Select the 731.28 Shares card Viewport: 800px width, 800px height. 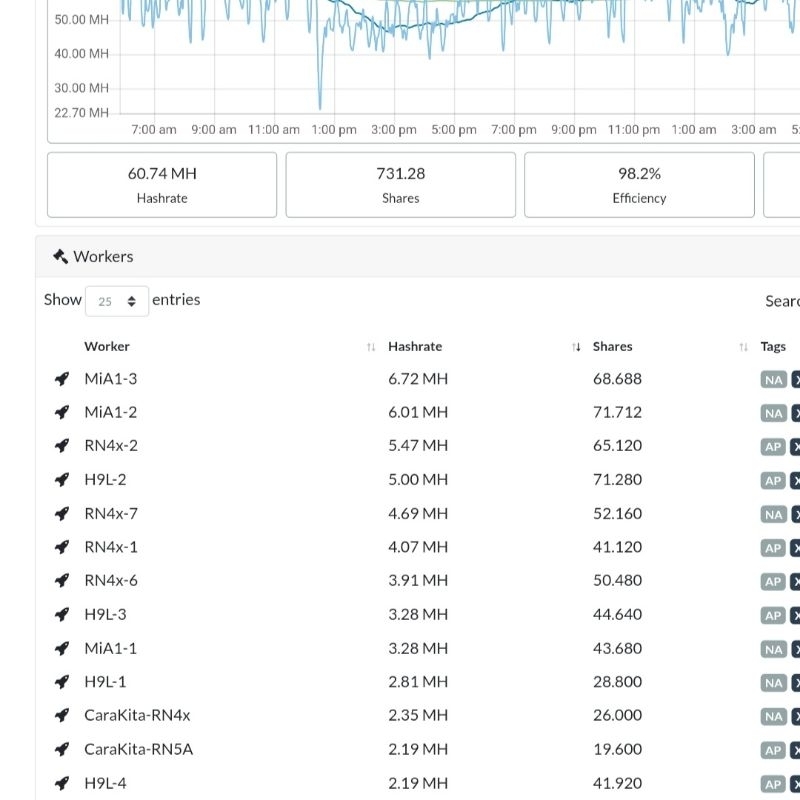point(401,185)
